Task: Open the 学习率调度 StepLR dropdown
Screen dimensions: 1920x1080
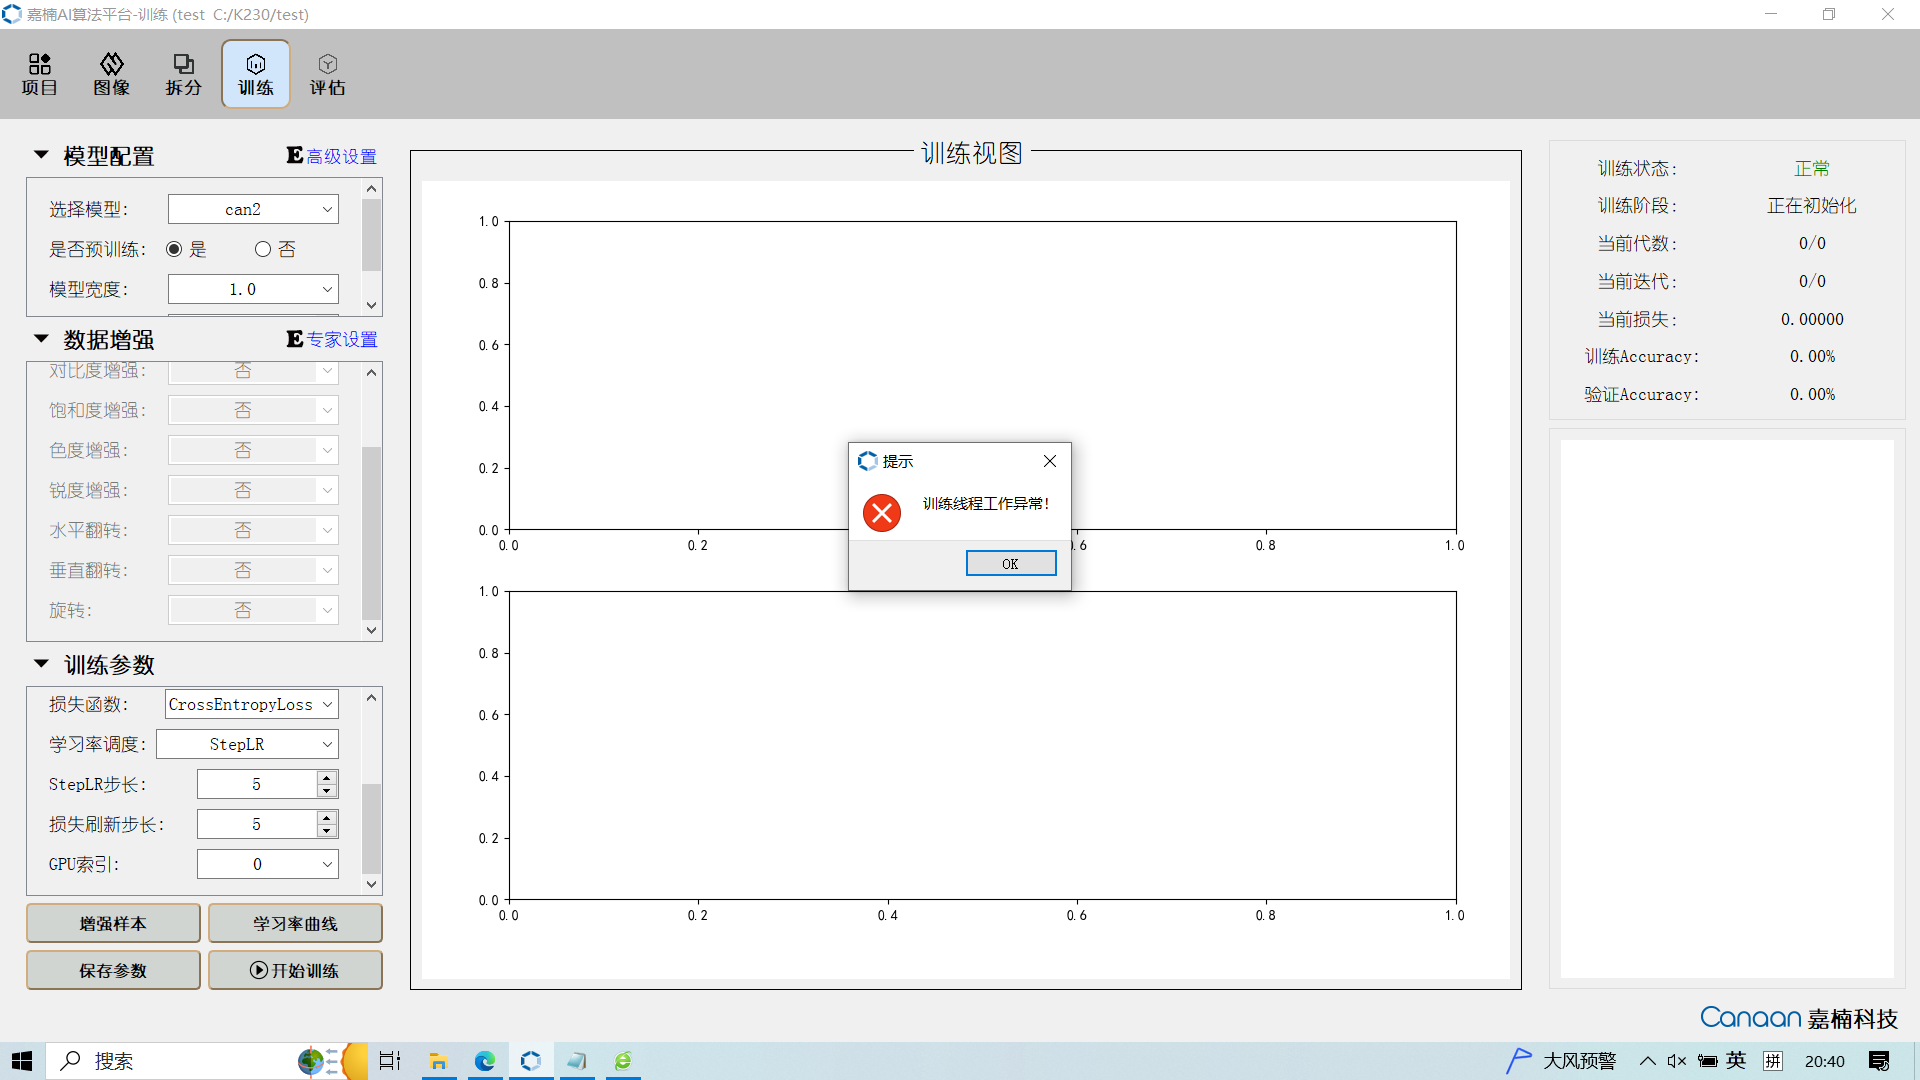Action: point(248,744)
